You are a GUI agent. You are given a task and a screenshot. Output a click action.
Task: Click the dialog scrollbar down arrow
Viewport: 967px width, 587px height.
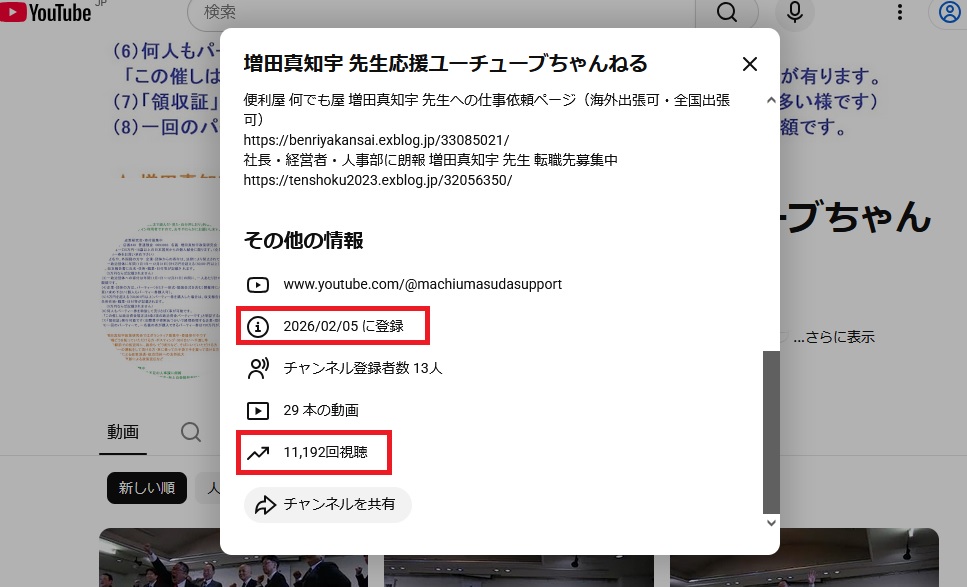tap(770, 522)
